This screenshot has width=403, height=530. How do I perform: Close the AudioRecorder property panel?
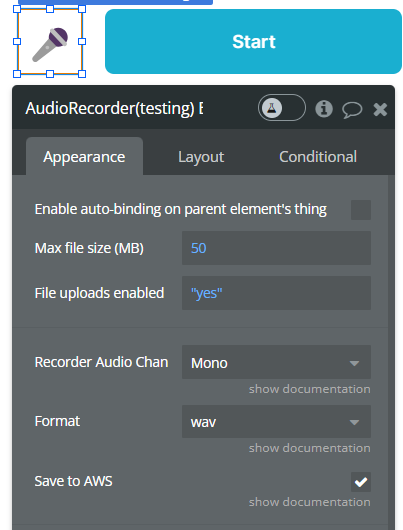[380, 109]
